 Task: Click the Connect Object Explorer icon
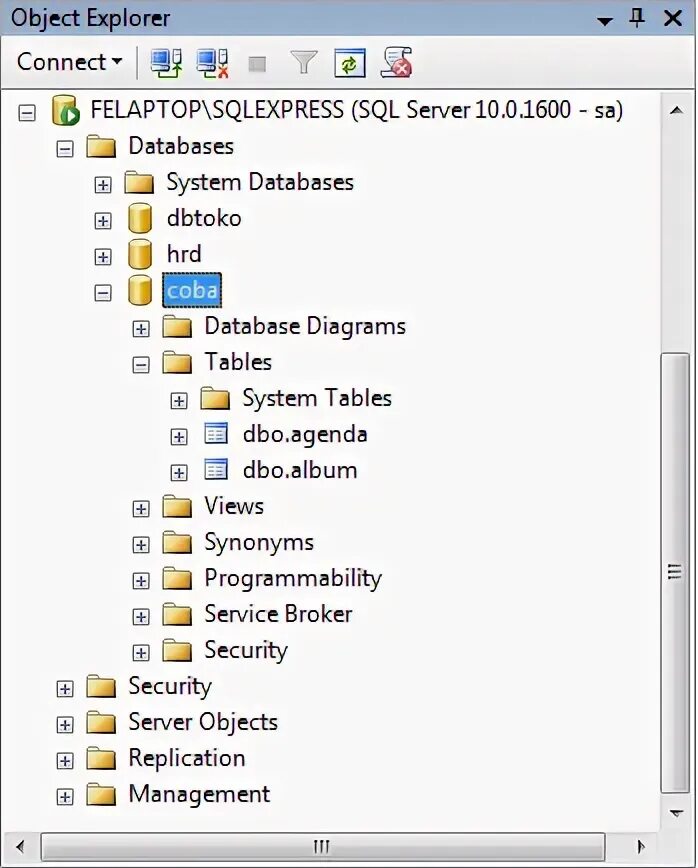tap(166, 63)
